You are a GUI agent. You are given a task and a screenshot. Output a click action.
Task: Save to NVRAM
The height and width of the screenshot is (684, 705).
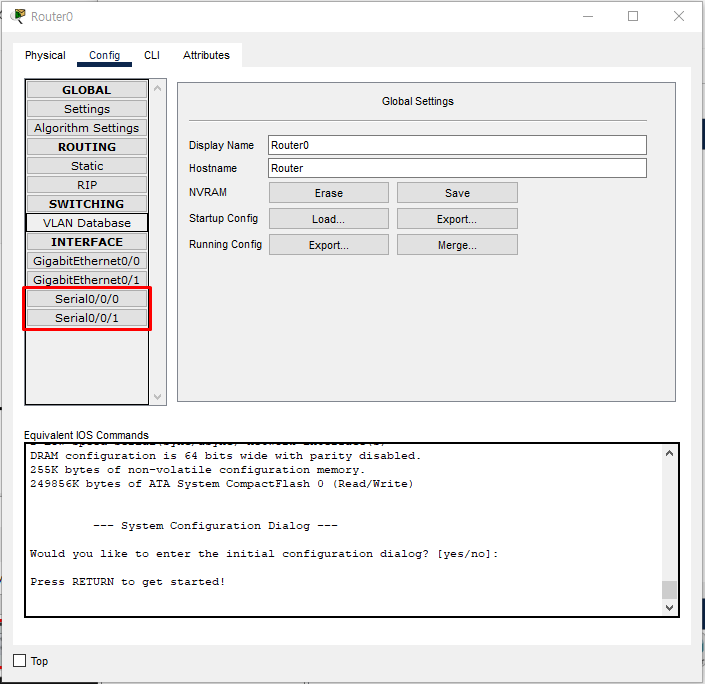[457, 193]
